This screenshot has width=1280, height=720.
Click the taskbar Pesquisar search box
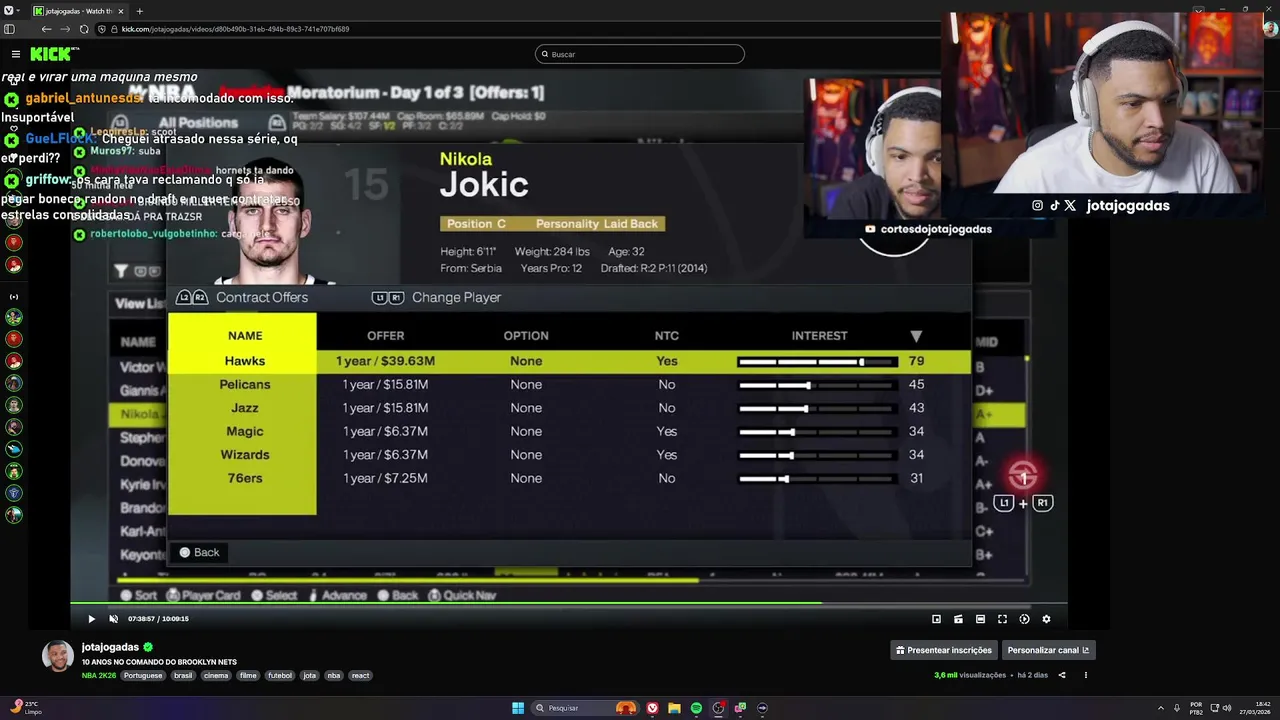(585, 708)
